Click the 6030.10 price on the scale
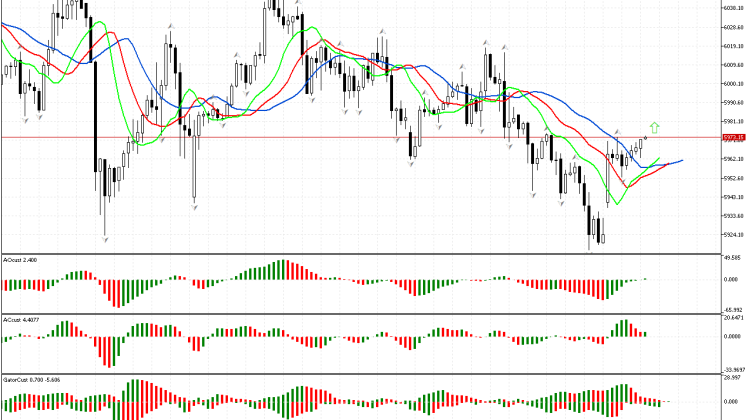Image resolution: width=752 pixels, height=420 pixels. (733, 7)
